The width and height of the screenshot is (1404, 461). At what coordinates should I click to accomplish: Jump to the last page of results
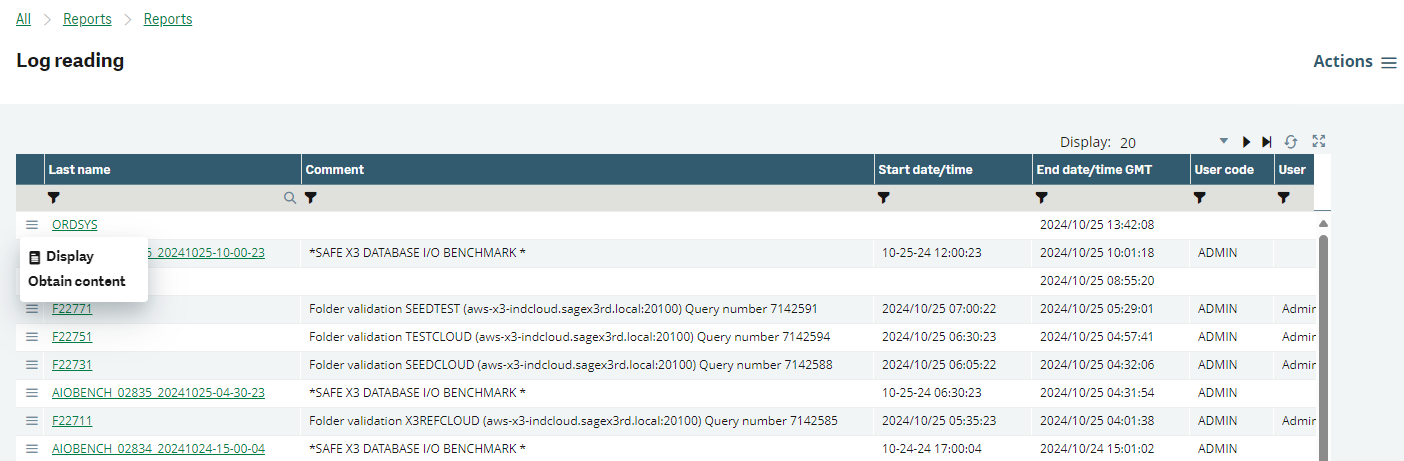1267,142
